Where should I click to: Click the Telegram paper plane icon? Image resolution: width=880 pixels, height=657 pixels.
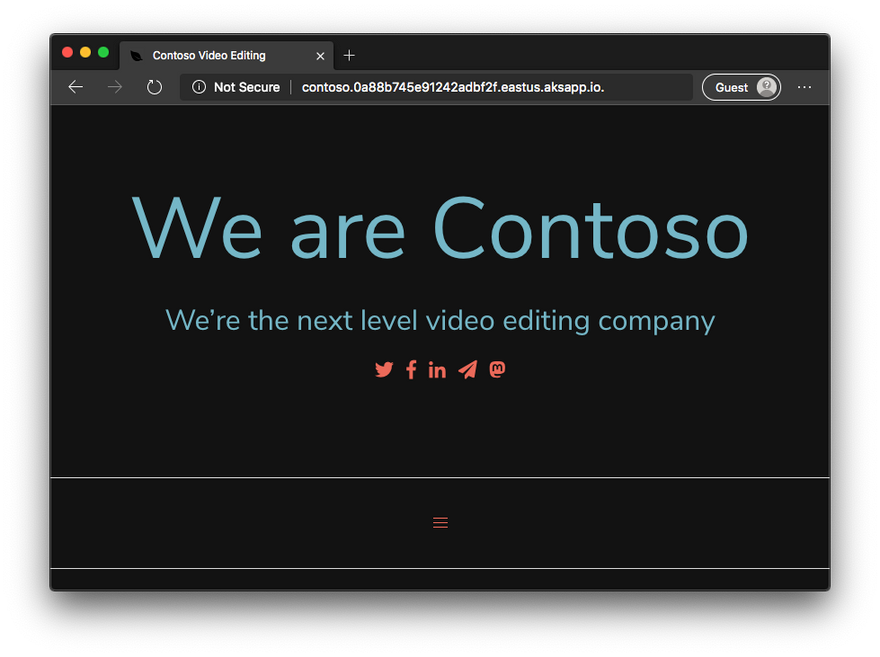tap(467, 370)
